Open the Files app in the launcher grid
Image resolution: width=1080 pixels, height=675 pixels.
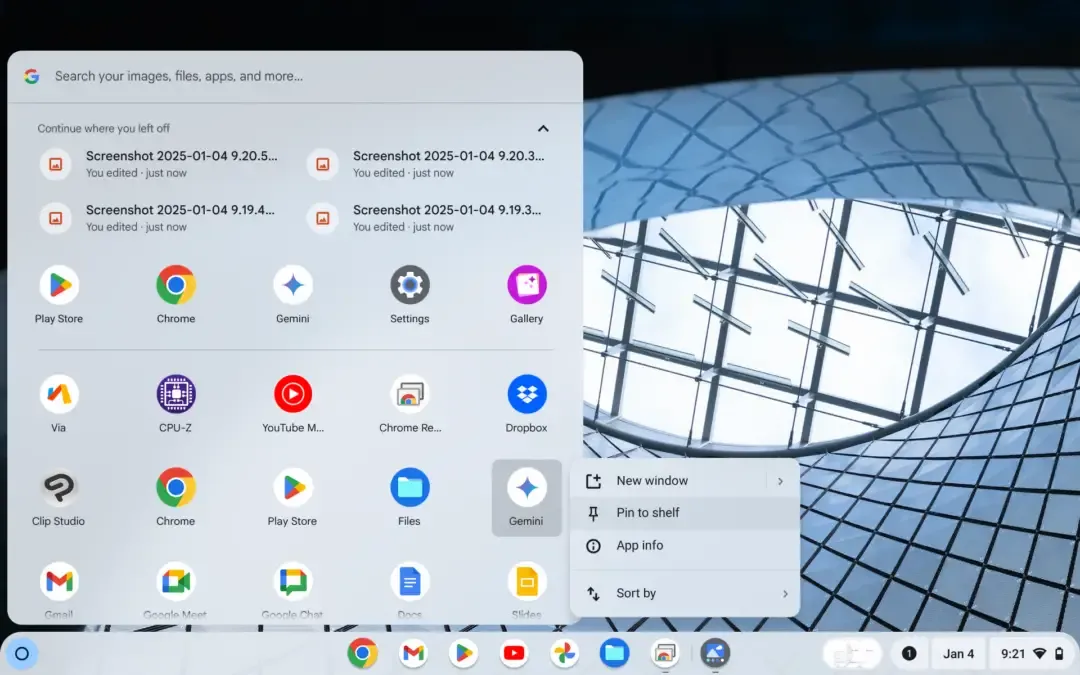click(410, 497)
